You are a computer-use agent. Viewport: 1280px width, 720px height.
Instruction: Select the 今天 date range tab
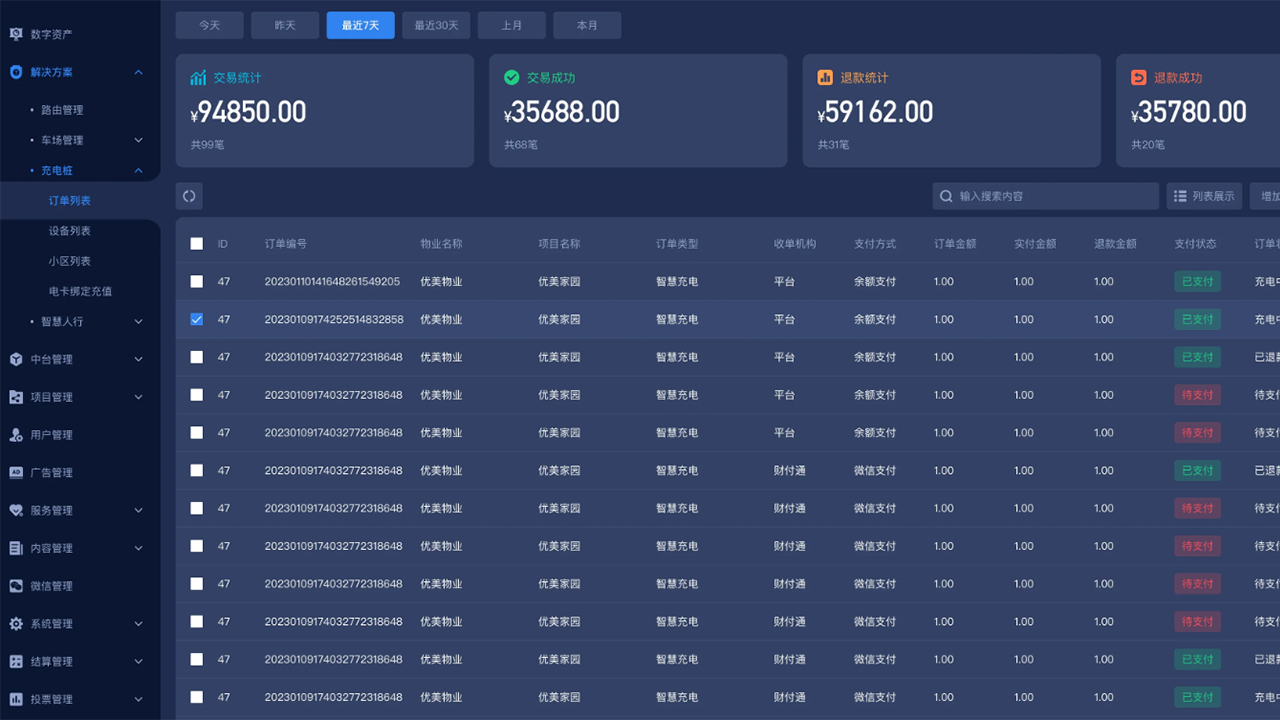[209, 25]
